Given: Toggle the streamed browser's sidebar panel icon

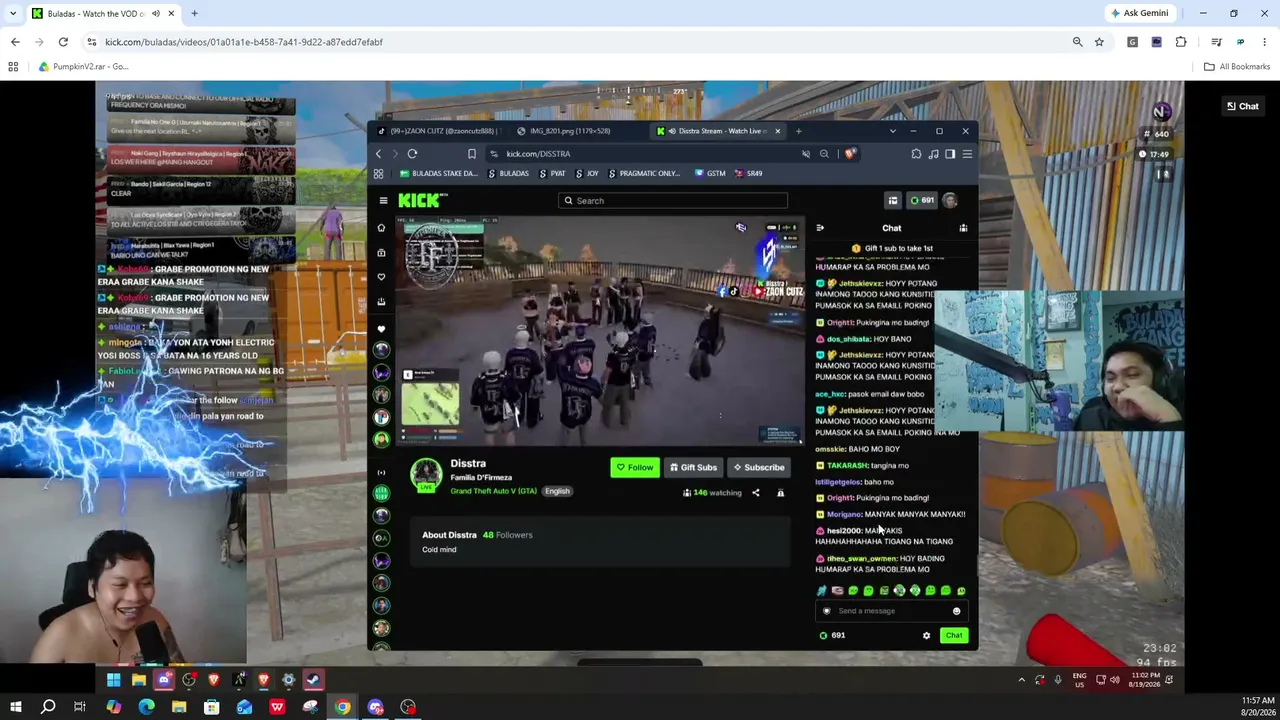Looking at the screenshot, I should pos(950,154).
